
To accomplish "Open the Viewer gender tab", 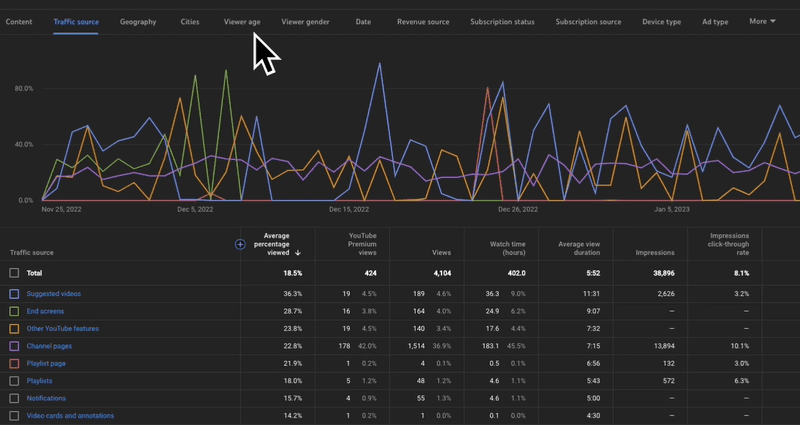I will pos(306,21).
